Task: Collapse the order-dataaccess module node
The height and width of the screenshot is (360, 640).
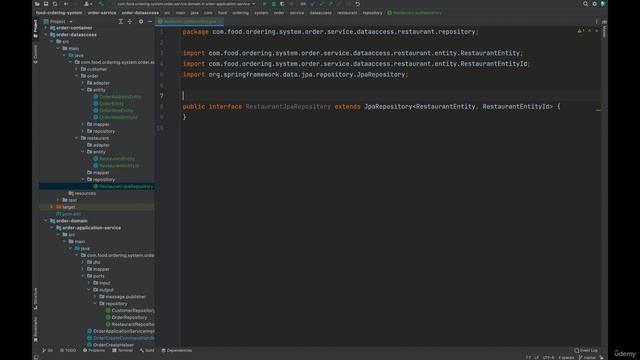Action: click(46, 35)
